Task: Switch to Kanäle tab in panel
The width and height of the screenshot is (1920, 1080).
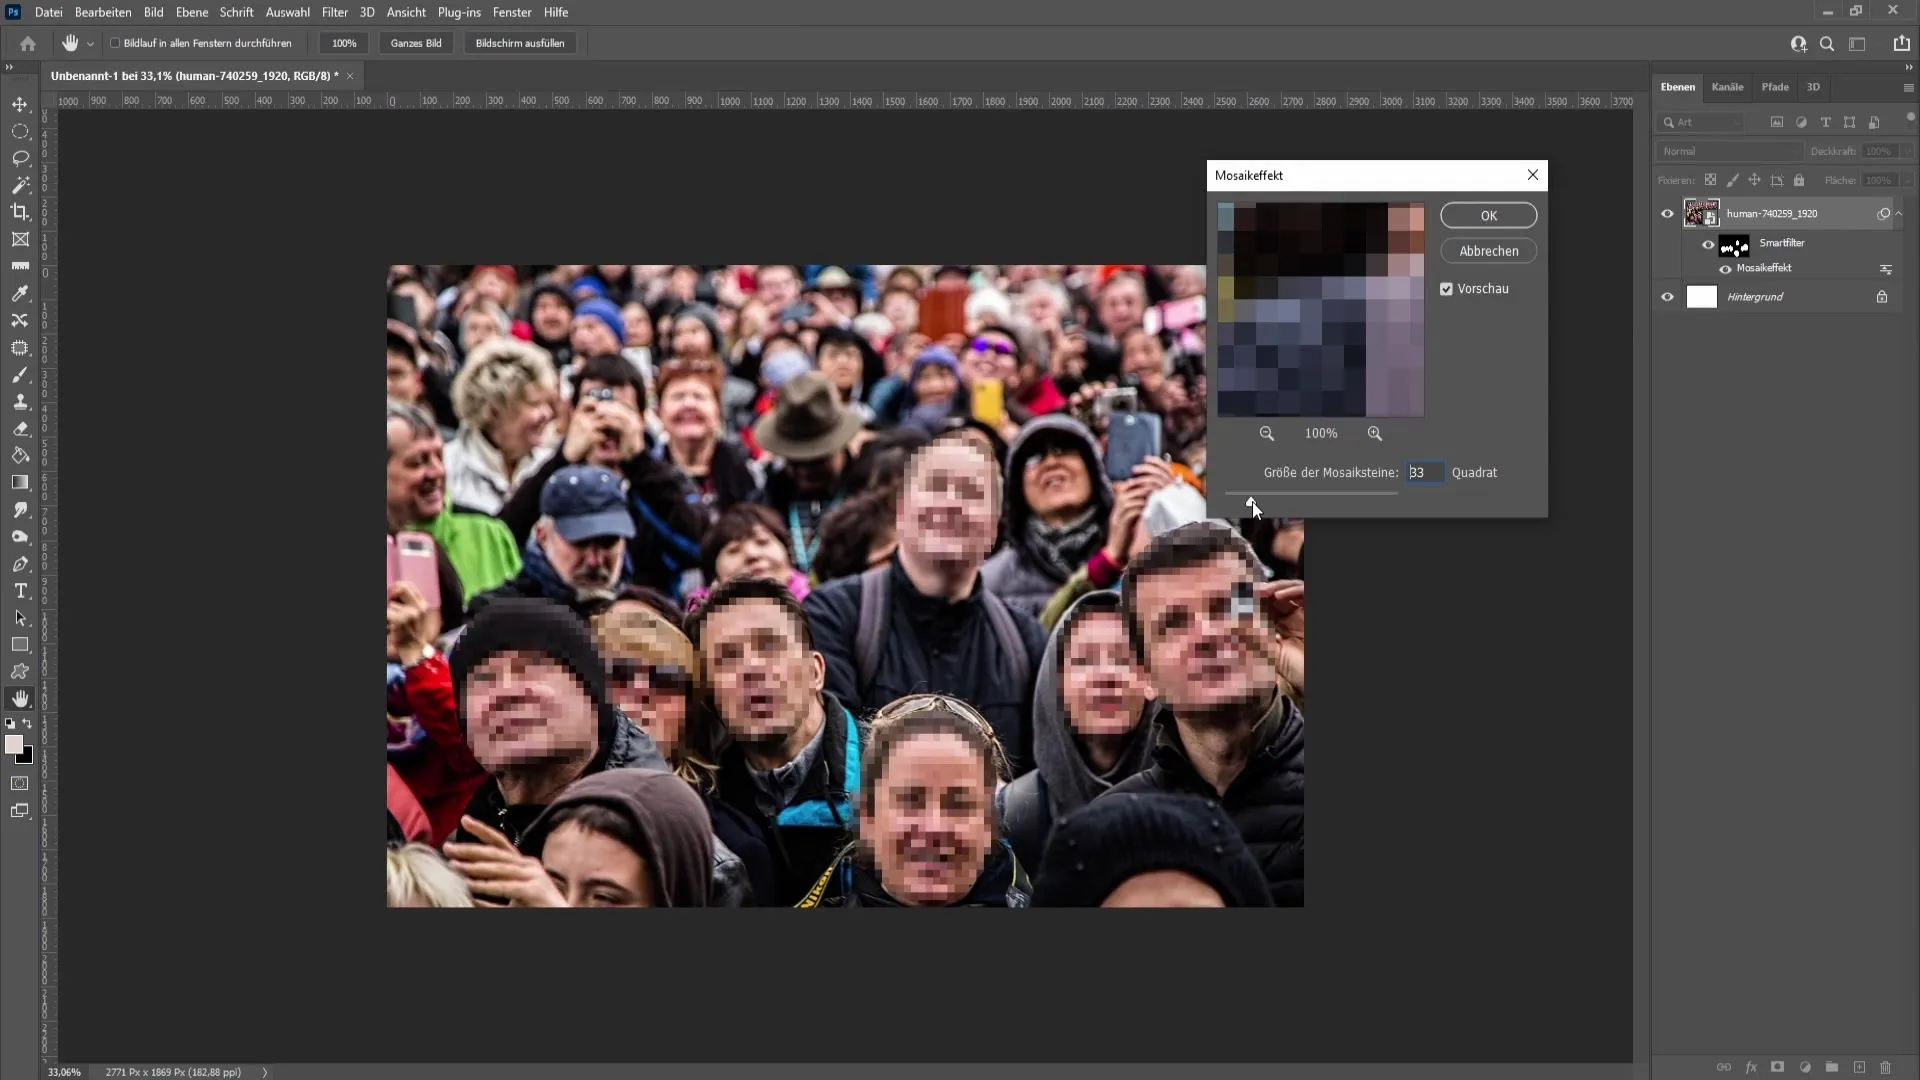Action: 1727,86
